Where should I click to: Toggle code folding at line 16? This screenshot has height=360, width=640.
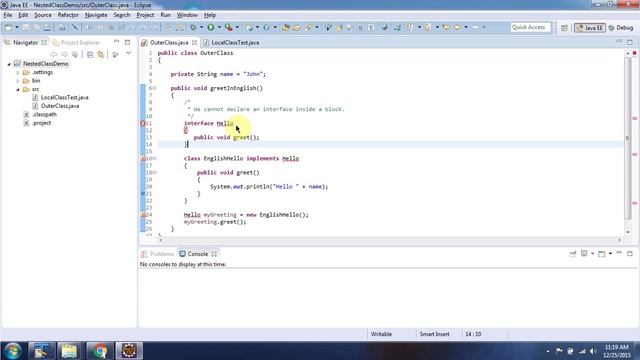(x=155, y=158)
